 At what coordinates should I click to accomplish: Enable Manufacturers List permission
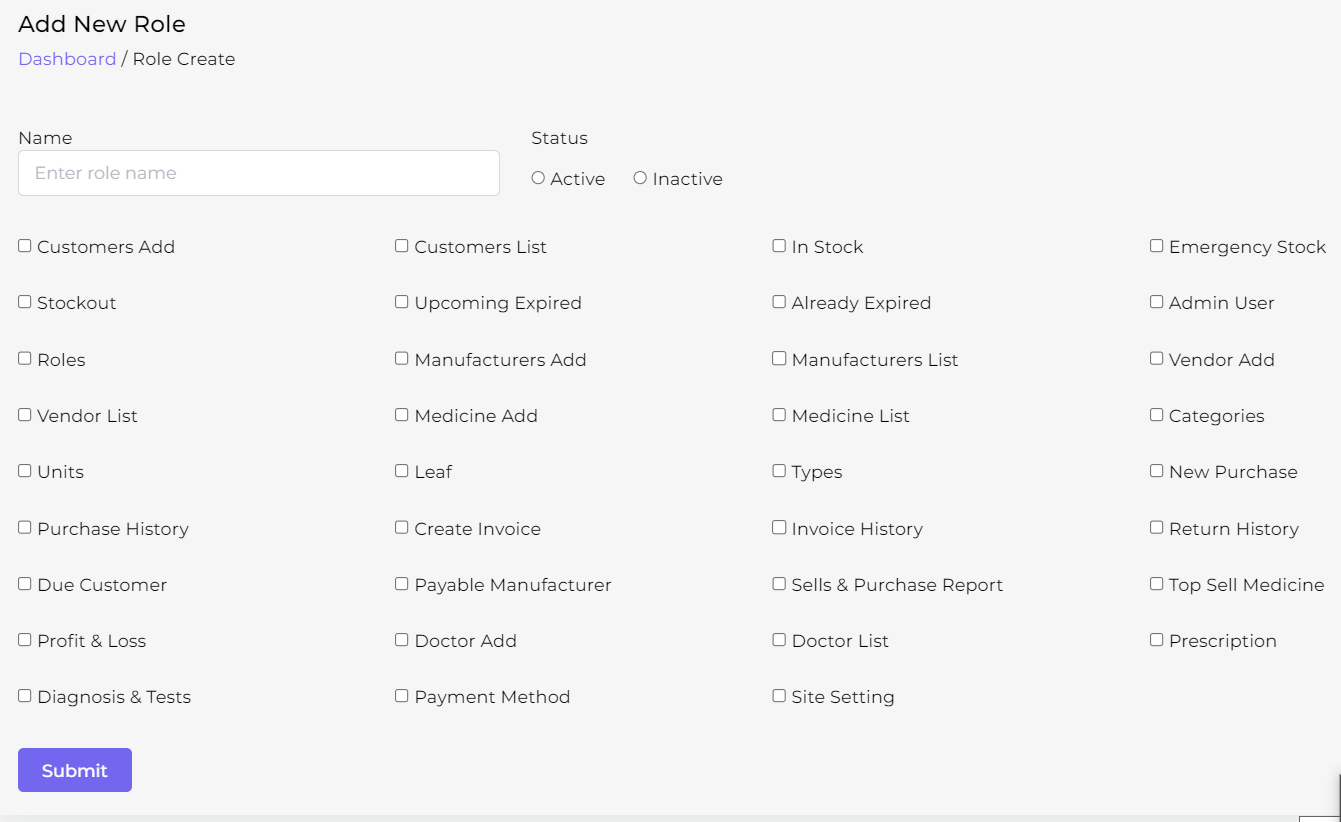pos(779,359)
